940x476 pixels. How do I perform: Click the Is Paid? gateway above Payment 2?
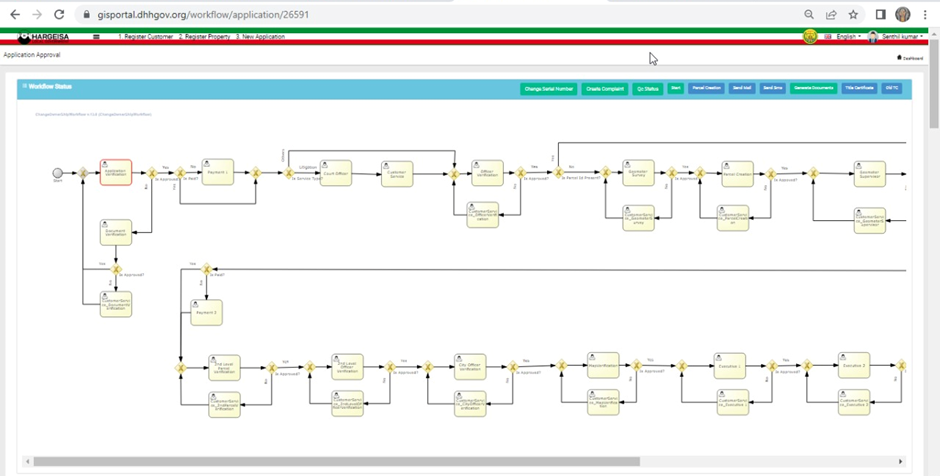pos(206,269)
